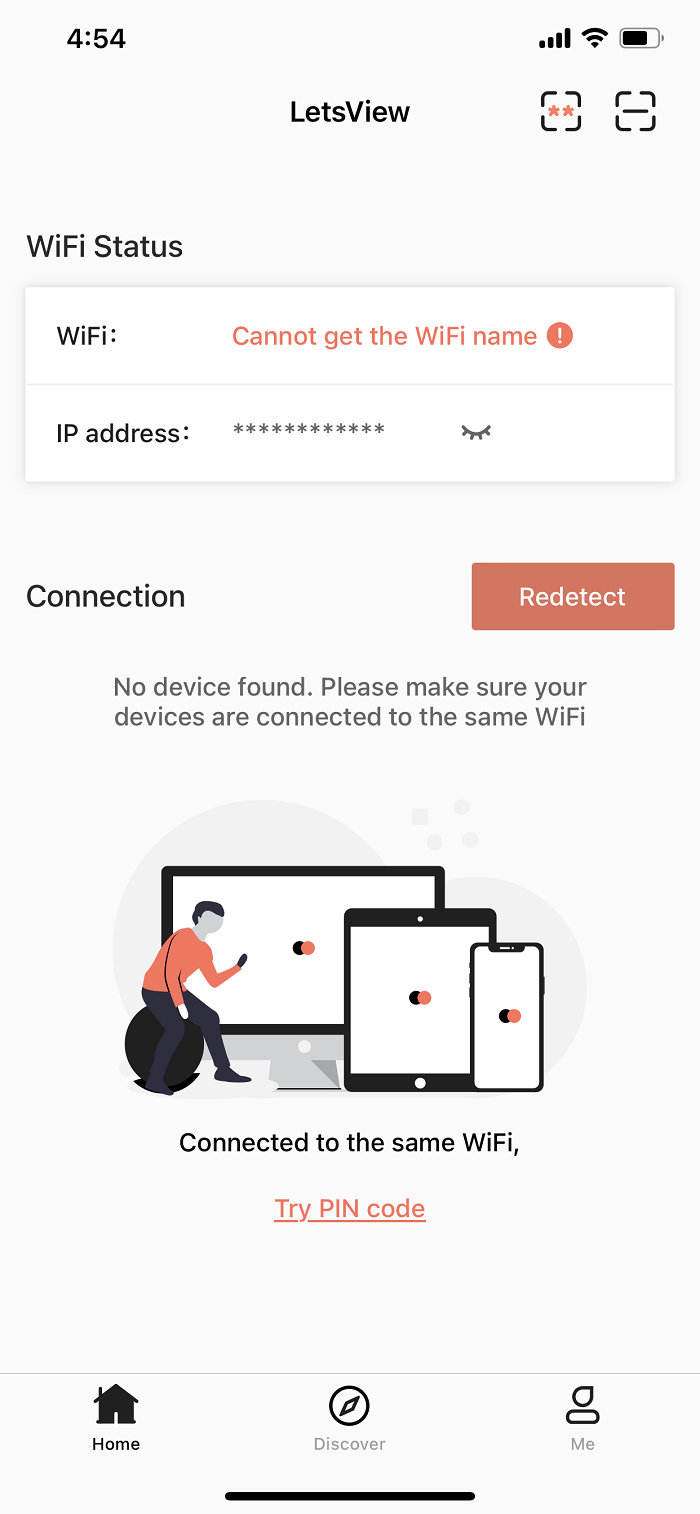
Task: Tap the Discover compass icon
Action: pos(349,1405)
